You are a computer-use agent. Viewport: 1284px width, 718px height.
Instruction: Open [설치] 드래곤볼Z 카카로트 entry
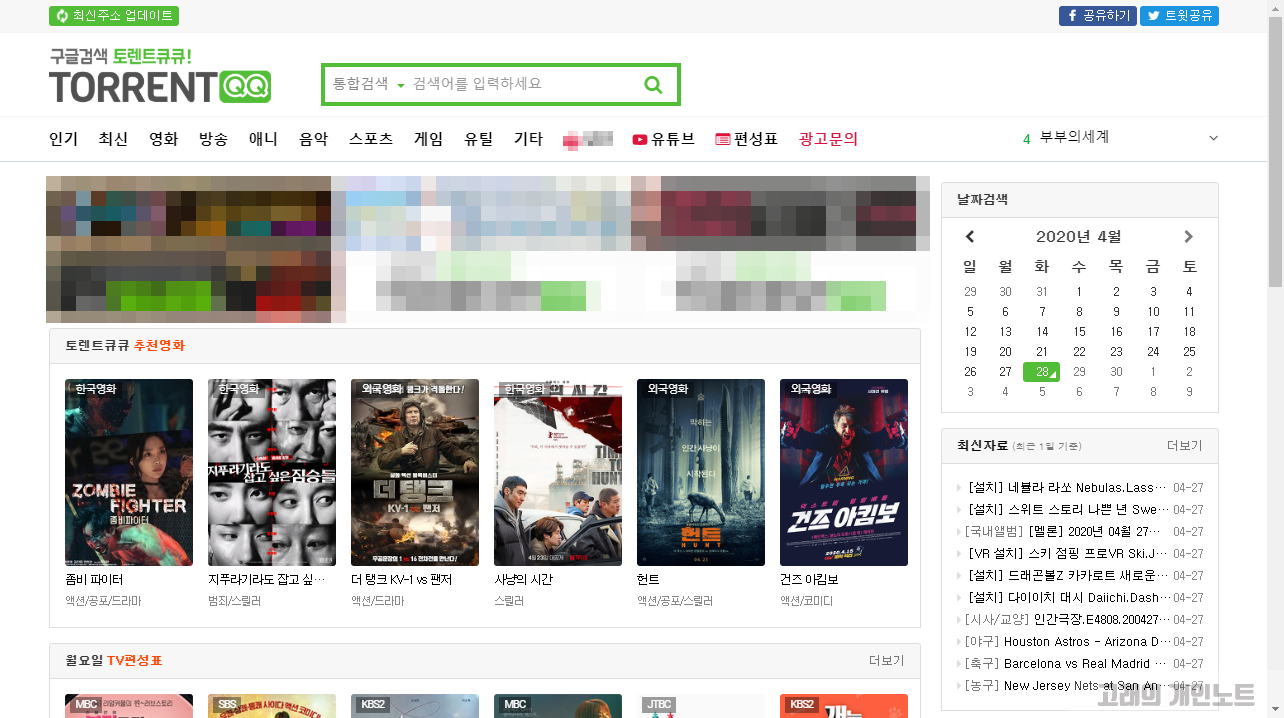(1067, 576)
